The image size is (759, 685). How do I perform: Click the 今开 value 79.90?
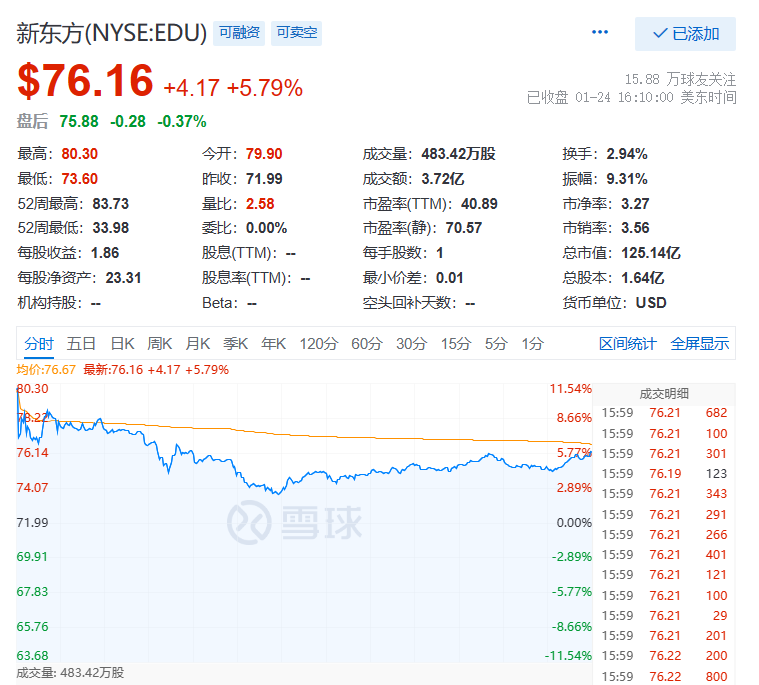click(264, 154)
